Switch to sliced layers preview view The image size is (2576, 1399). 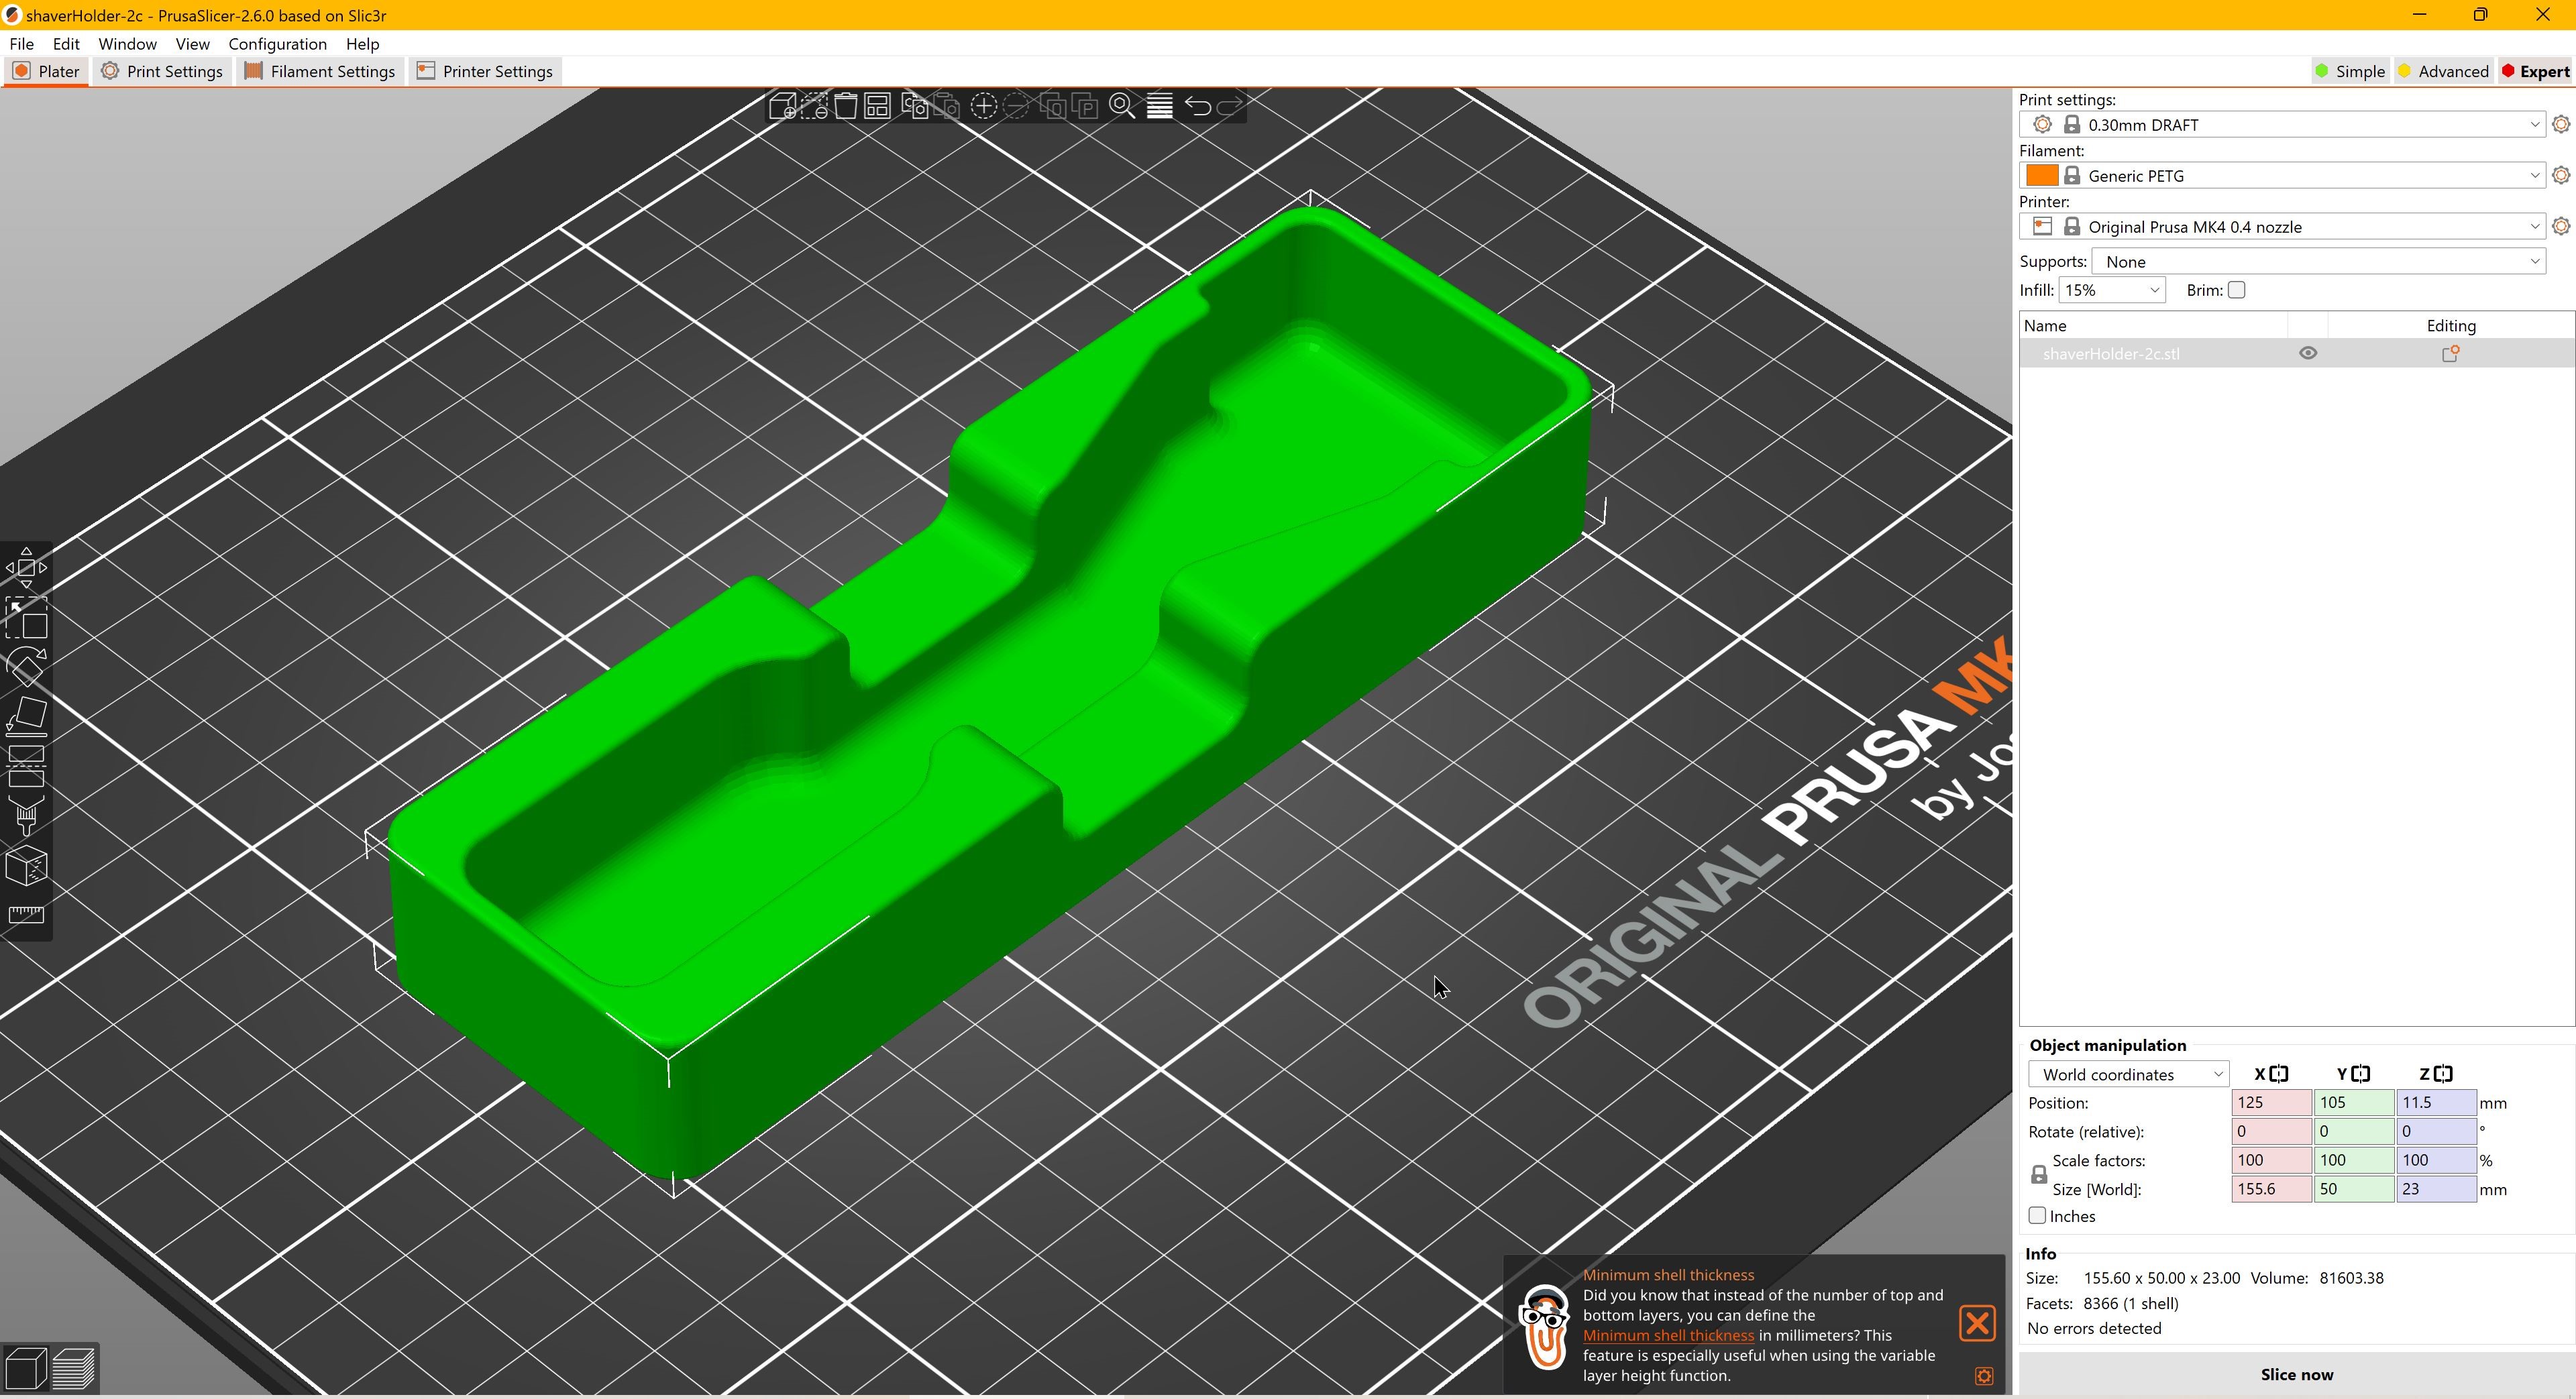pos(74,1368)
